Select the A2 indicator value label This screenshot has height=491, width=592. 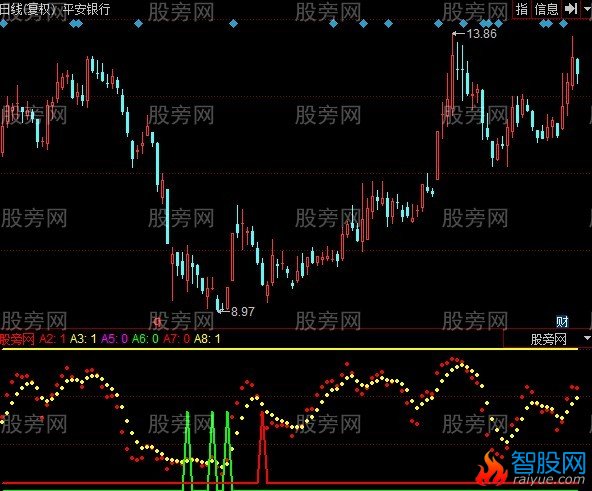52,339
